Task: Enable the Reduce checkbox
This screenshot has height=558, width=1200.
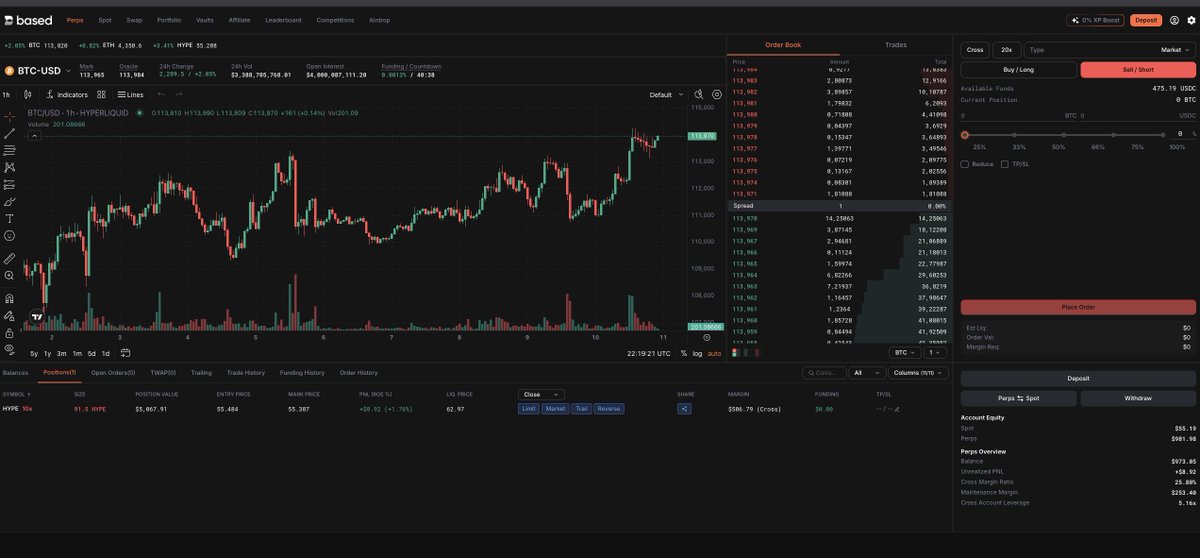Action: coord(964,164)
